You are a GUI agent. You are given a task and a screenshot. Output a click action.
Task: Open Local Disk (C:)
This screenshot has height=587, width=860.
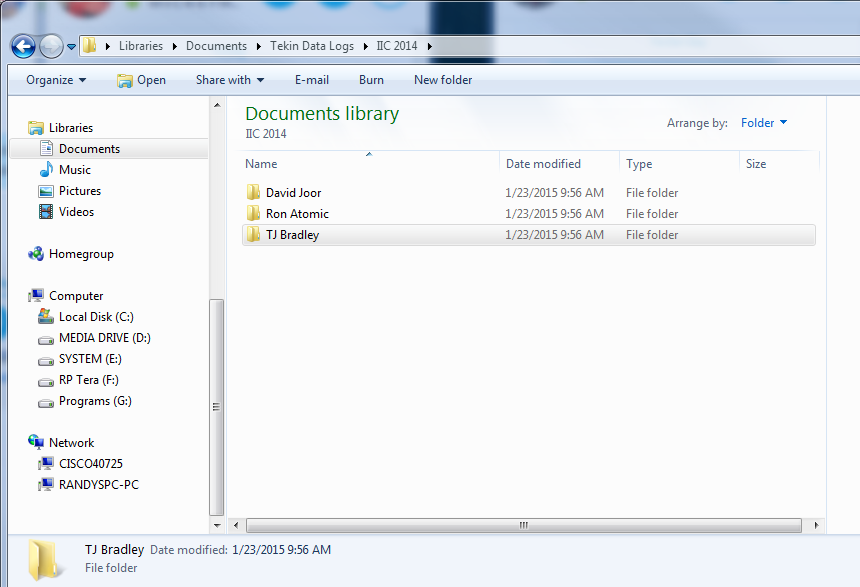(96, 317)
